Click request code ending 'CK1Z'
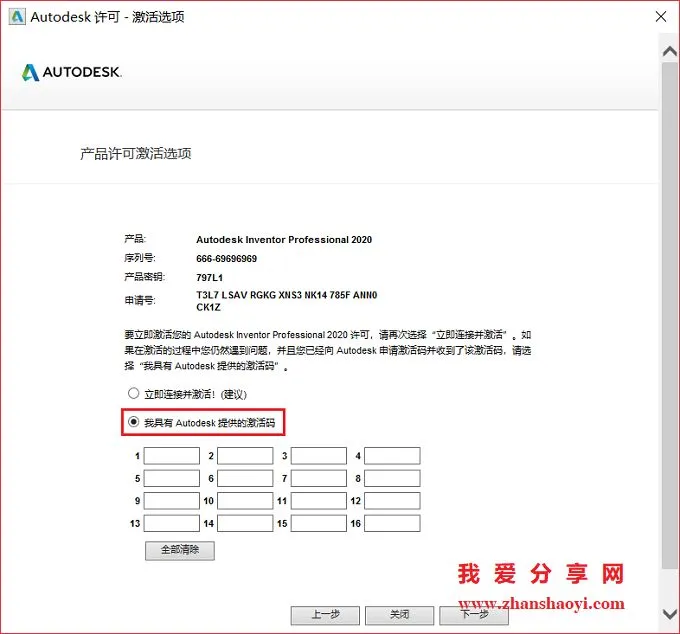 208,307
